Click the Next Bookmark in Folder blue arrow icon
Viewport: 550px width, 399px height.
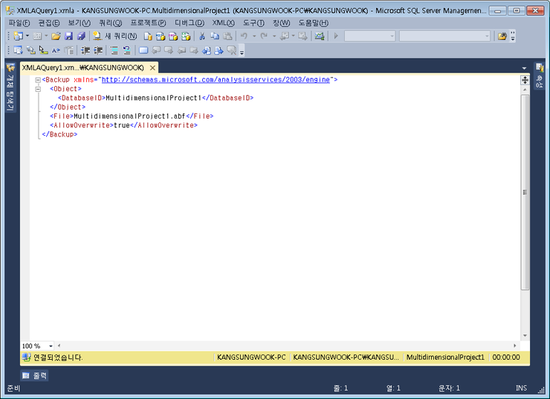click(219, 50)
